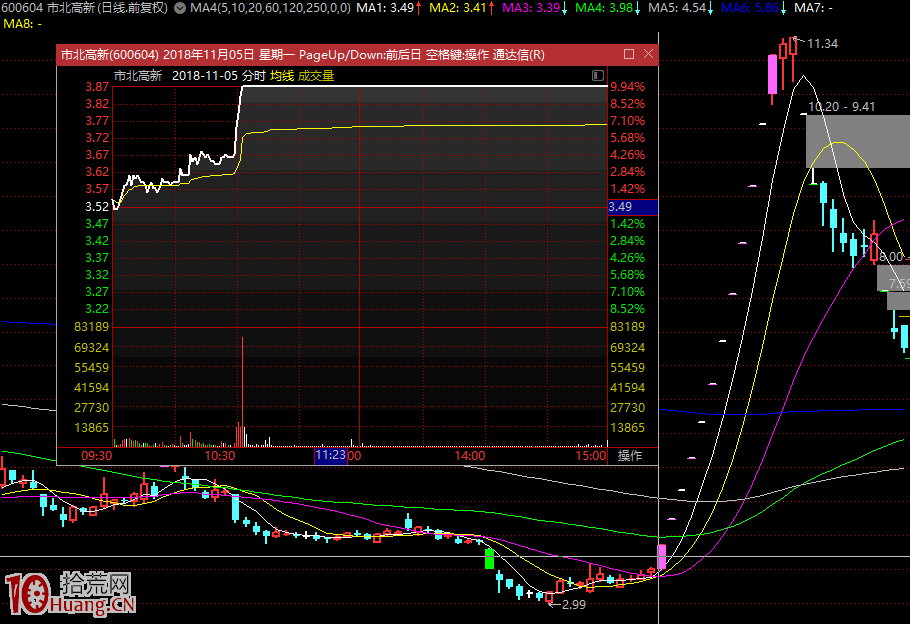
Task: Click the 操作 button in the popup
Action: click(630, 456)
